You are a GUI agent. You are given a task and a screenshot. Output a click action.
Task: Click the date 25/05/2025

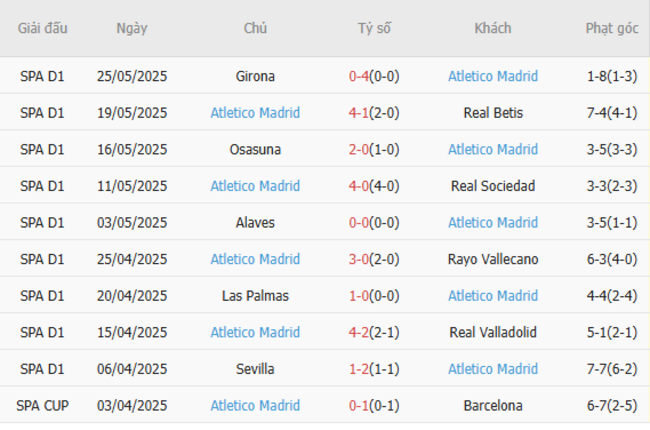click(x=132, y=76)
